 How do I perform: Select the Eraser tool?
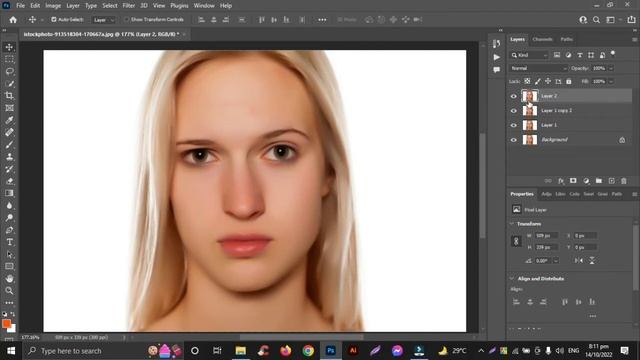[x=9, y=181]
